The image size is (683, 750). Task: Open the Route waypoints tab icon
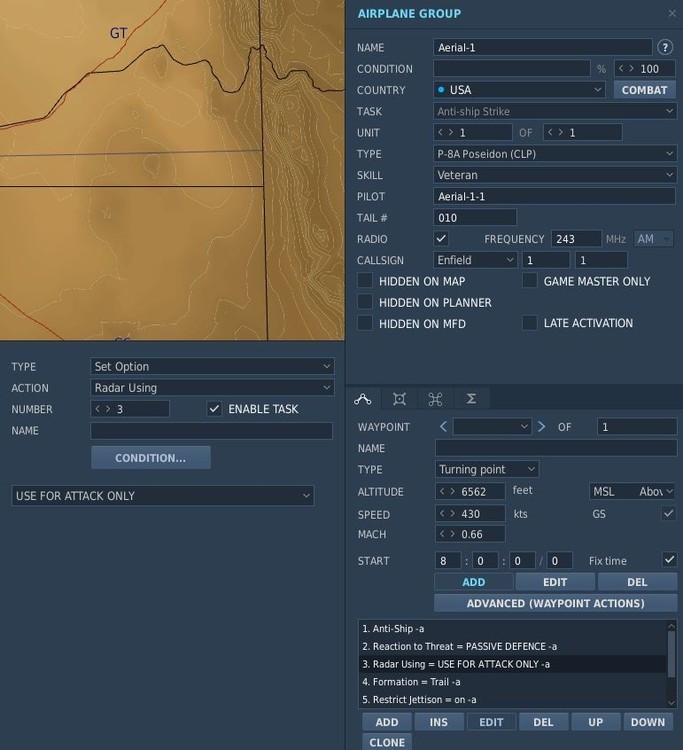click(x=363, y=399)
